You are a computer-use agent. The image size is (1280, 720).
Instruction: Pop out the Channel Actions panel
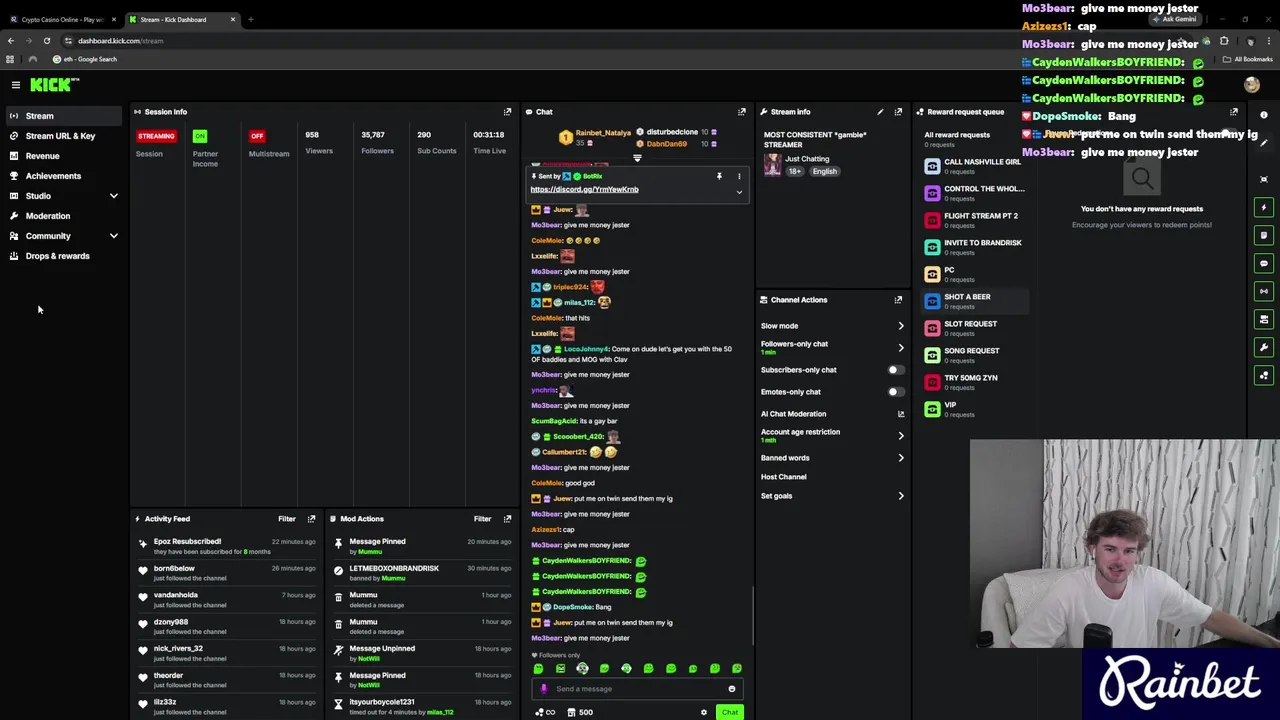point(898,300)
